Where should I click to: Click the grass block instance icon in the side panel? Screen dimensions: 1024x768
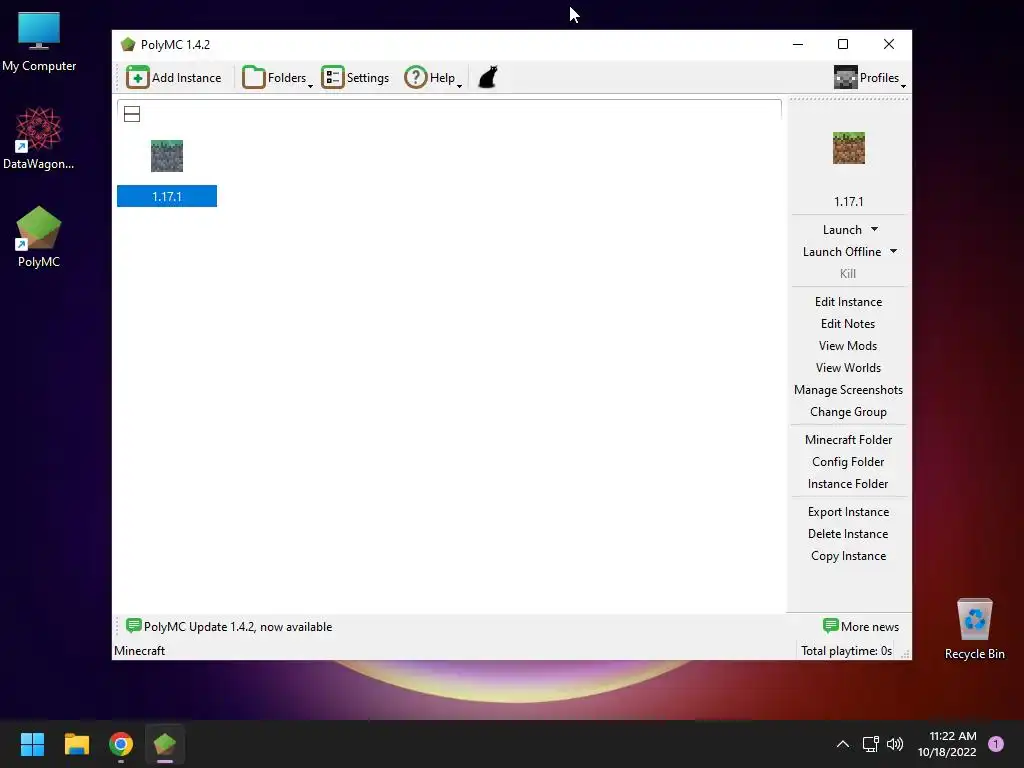click(848, 148)
